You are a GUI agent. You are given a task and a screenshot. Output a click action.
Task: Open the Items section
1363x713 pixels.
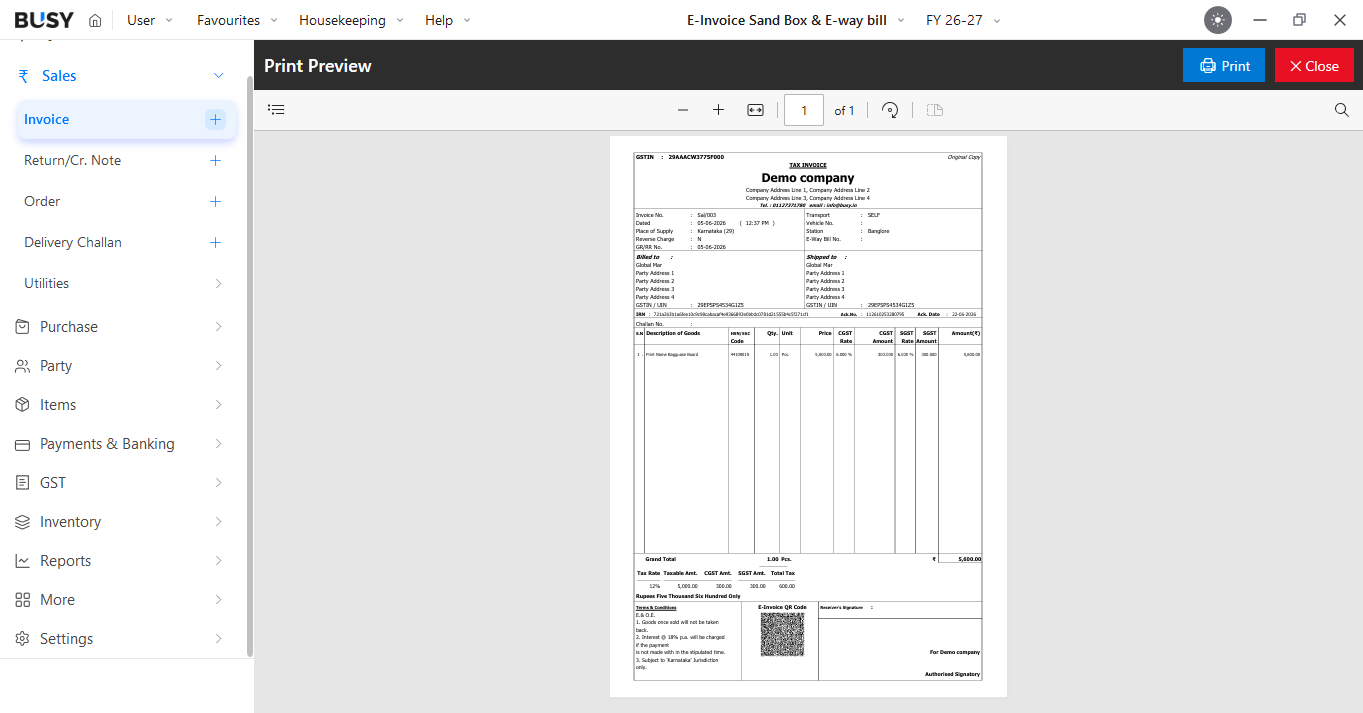pos(58,405)
